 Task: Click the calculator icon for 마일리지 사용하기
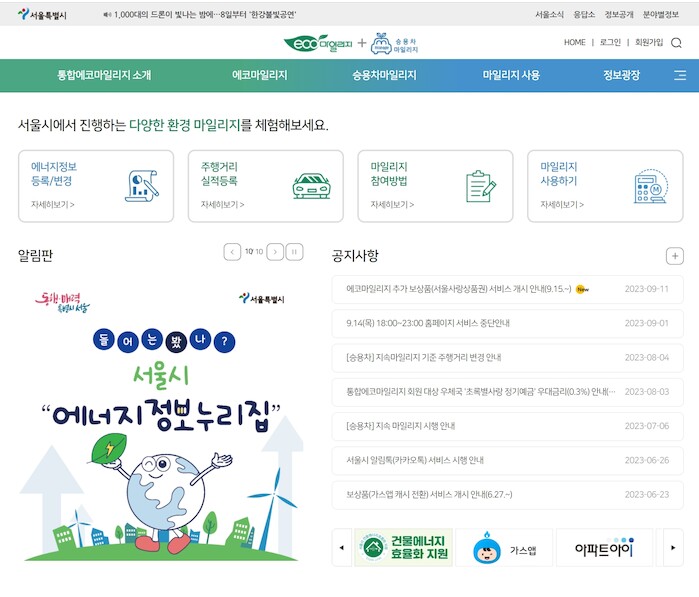(651, 186)
